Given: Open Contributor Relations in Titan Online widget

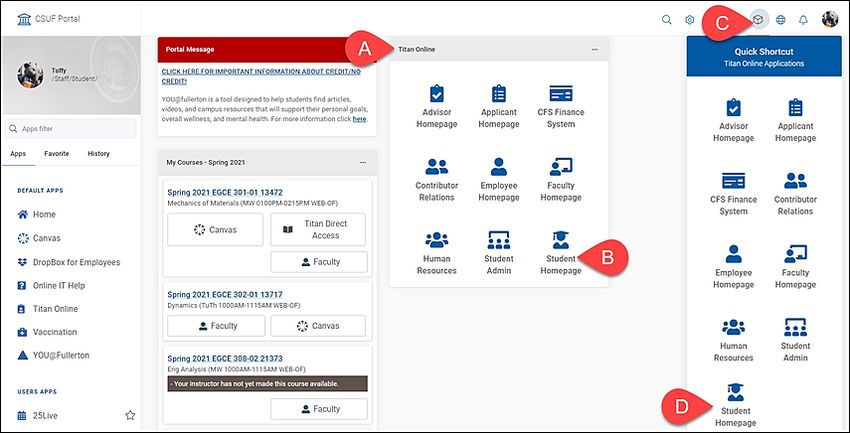Looking at the screenshot, I should tap(436, 179).
